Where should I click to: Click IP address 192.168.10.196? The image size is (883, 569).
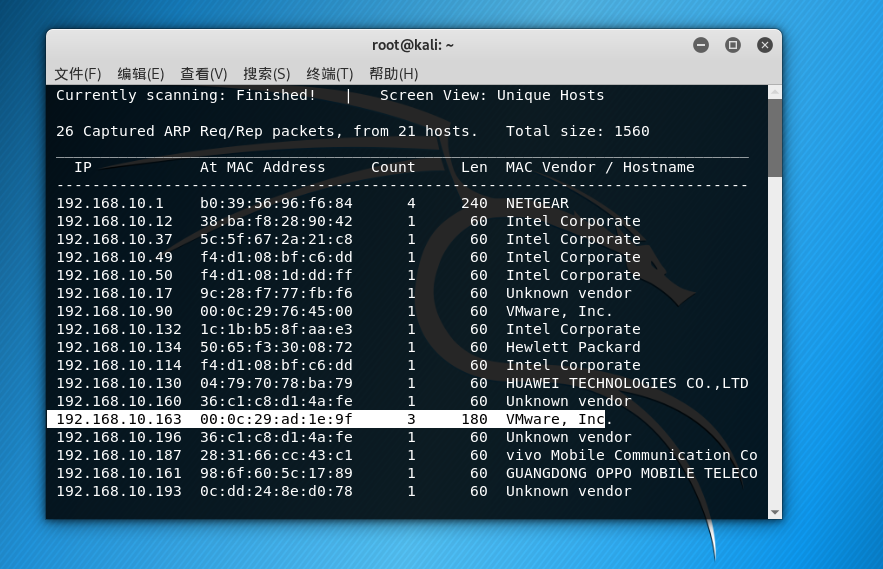pos(119,438)
